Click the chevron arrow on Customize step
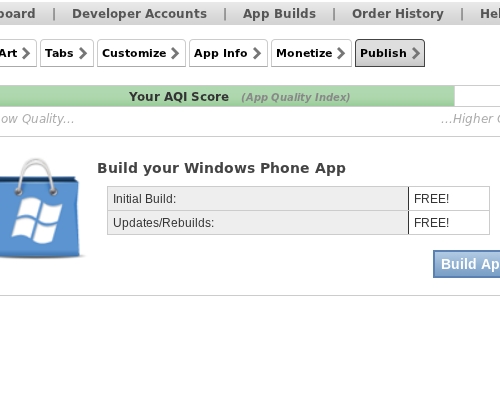Viewport: 500px width, 400px height. click(175, 53)
